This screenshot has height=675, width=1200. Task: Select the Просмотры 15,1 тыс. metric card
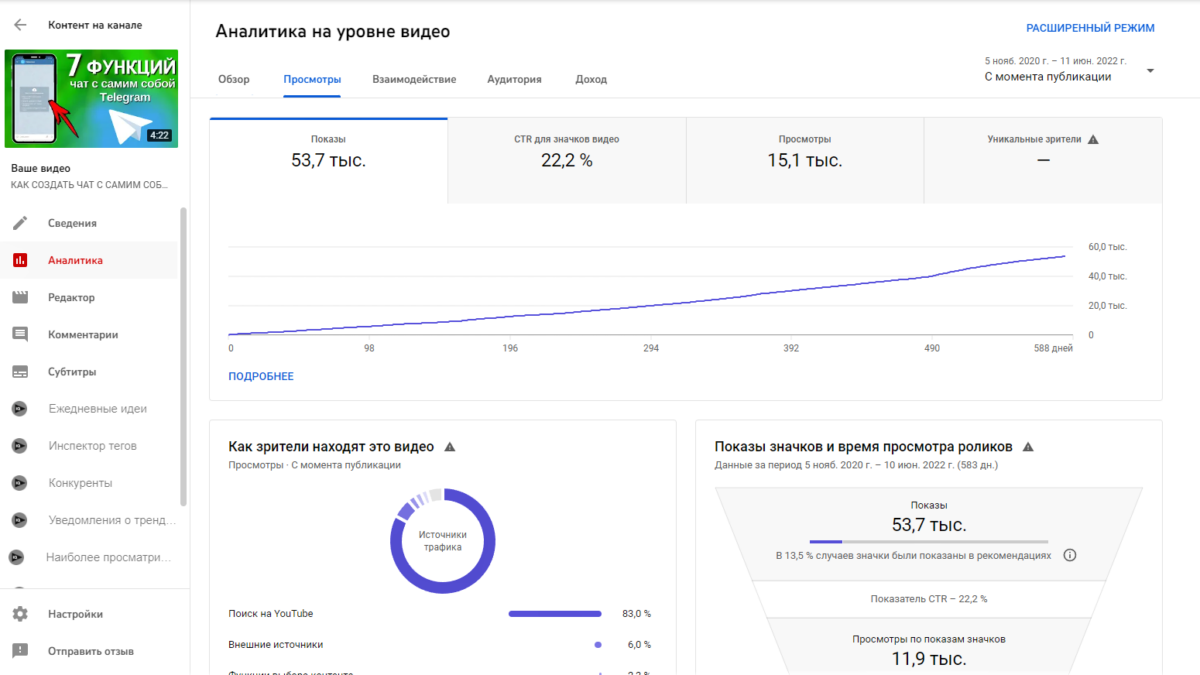[805, 160]
